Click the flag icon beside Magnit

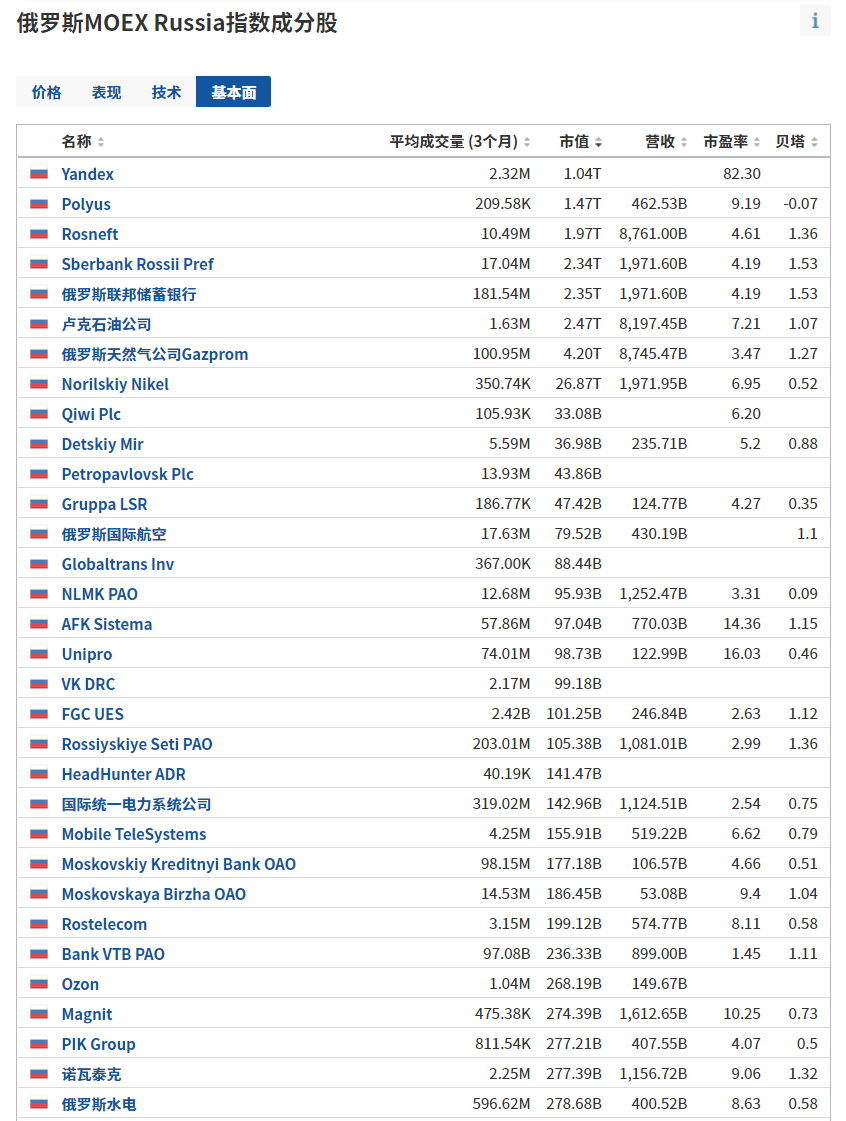point(39,1014)
